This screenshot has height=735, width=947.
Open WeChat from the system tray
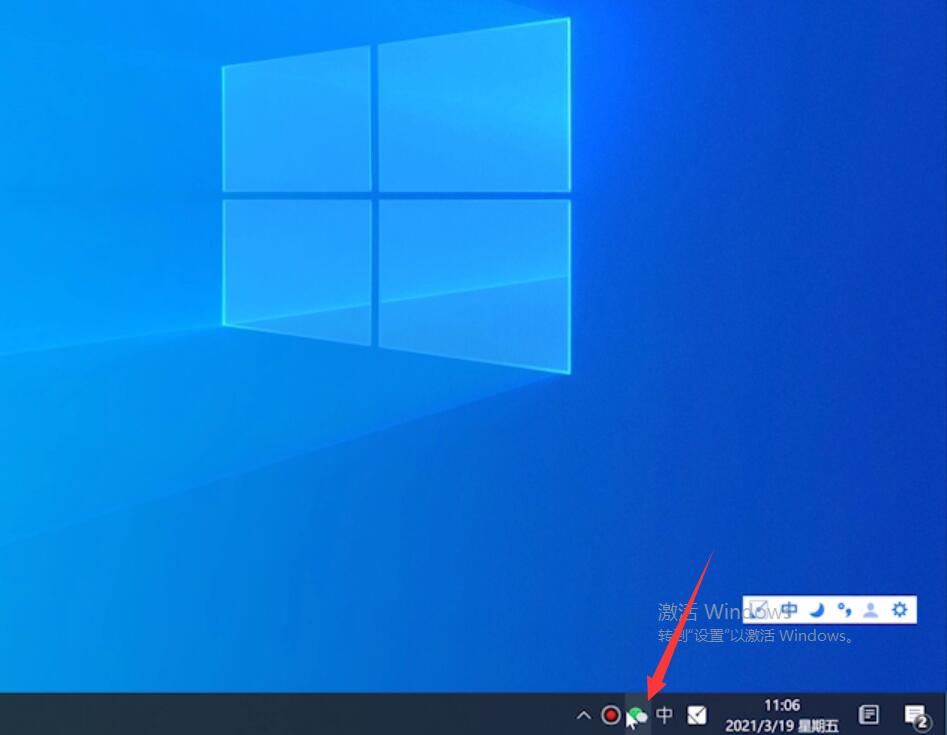click(x=638, y=716)
